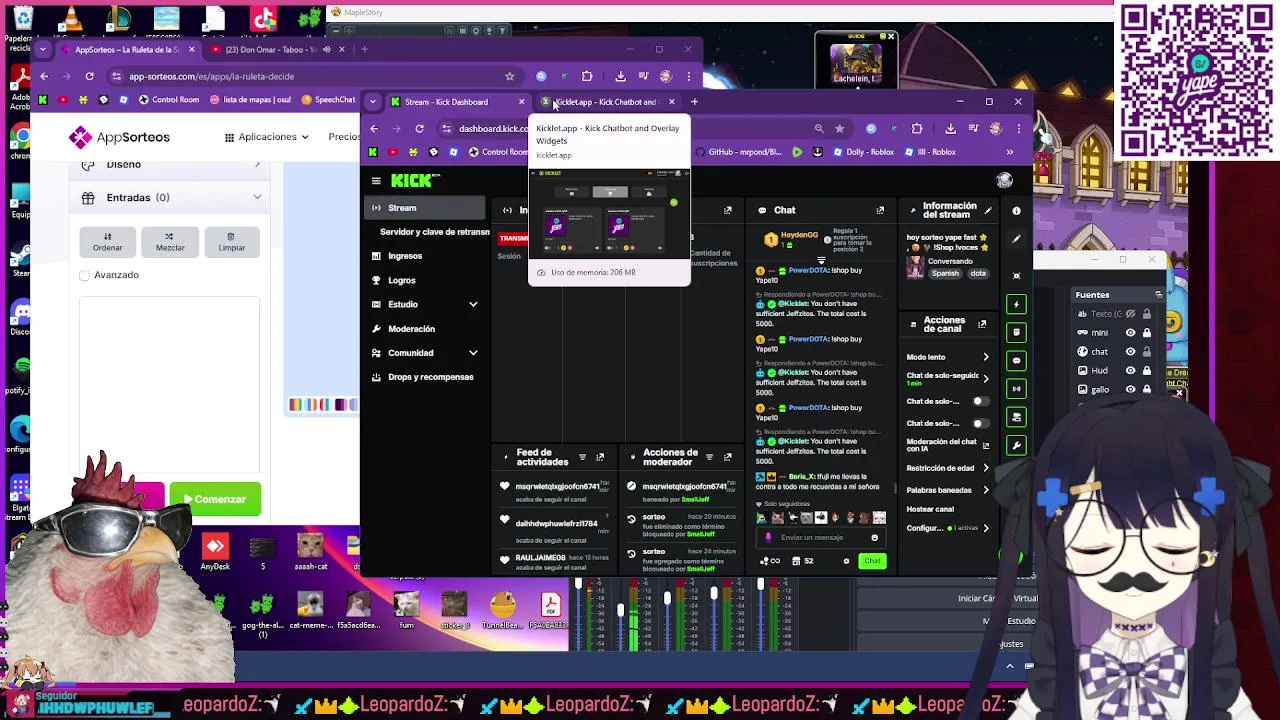
Task: Open AnyDesk desktop shortcut
Action: (x=215, y=552)
